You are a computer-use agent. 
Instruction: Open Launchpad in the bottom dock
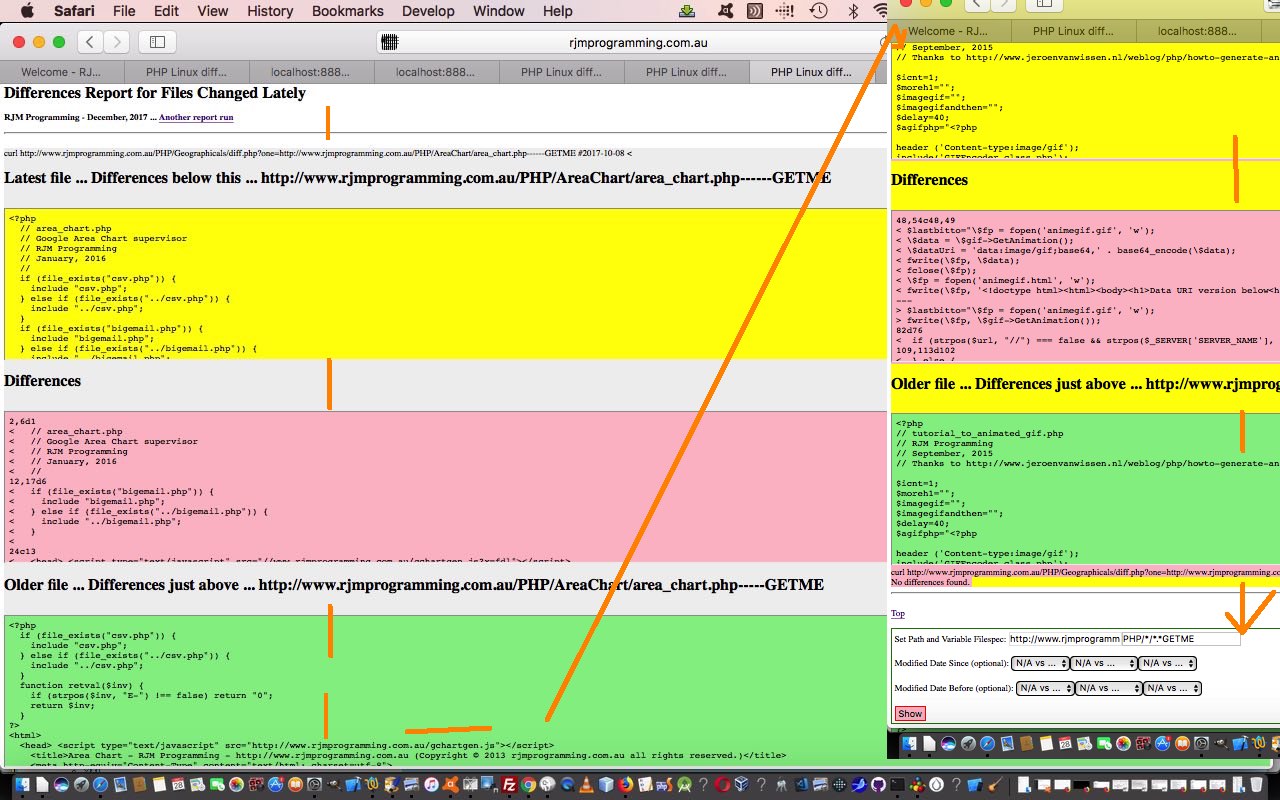tap(81, 785)
